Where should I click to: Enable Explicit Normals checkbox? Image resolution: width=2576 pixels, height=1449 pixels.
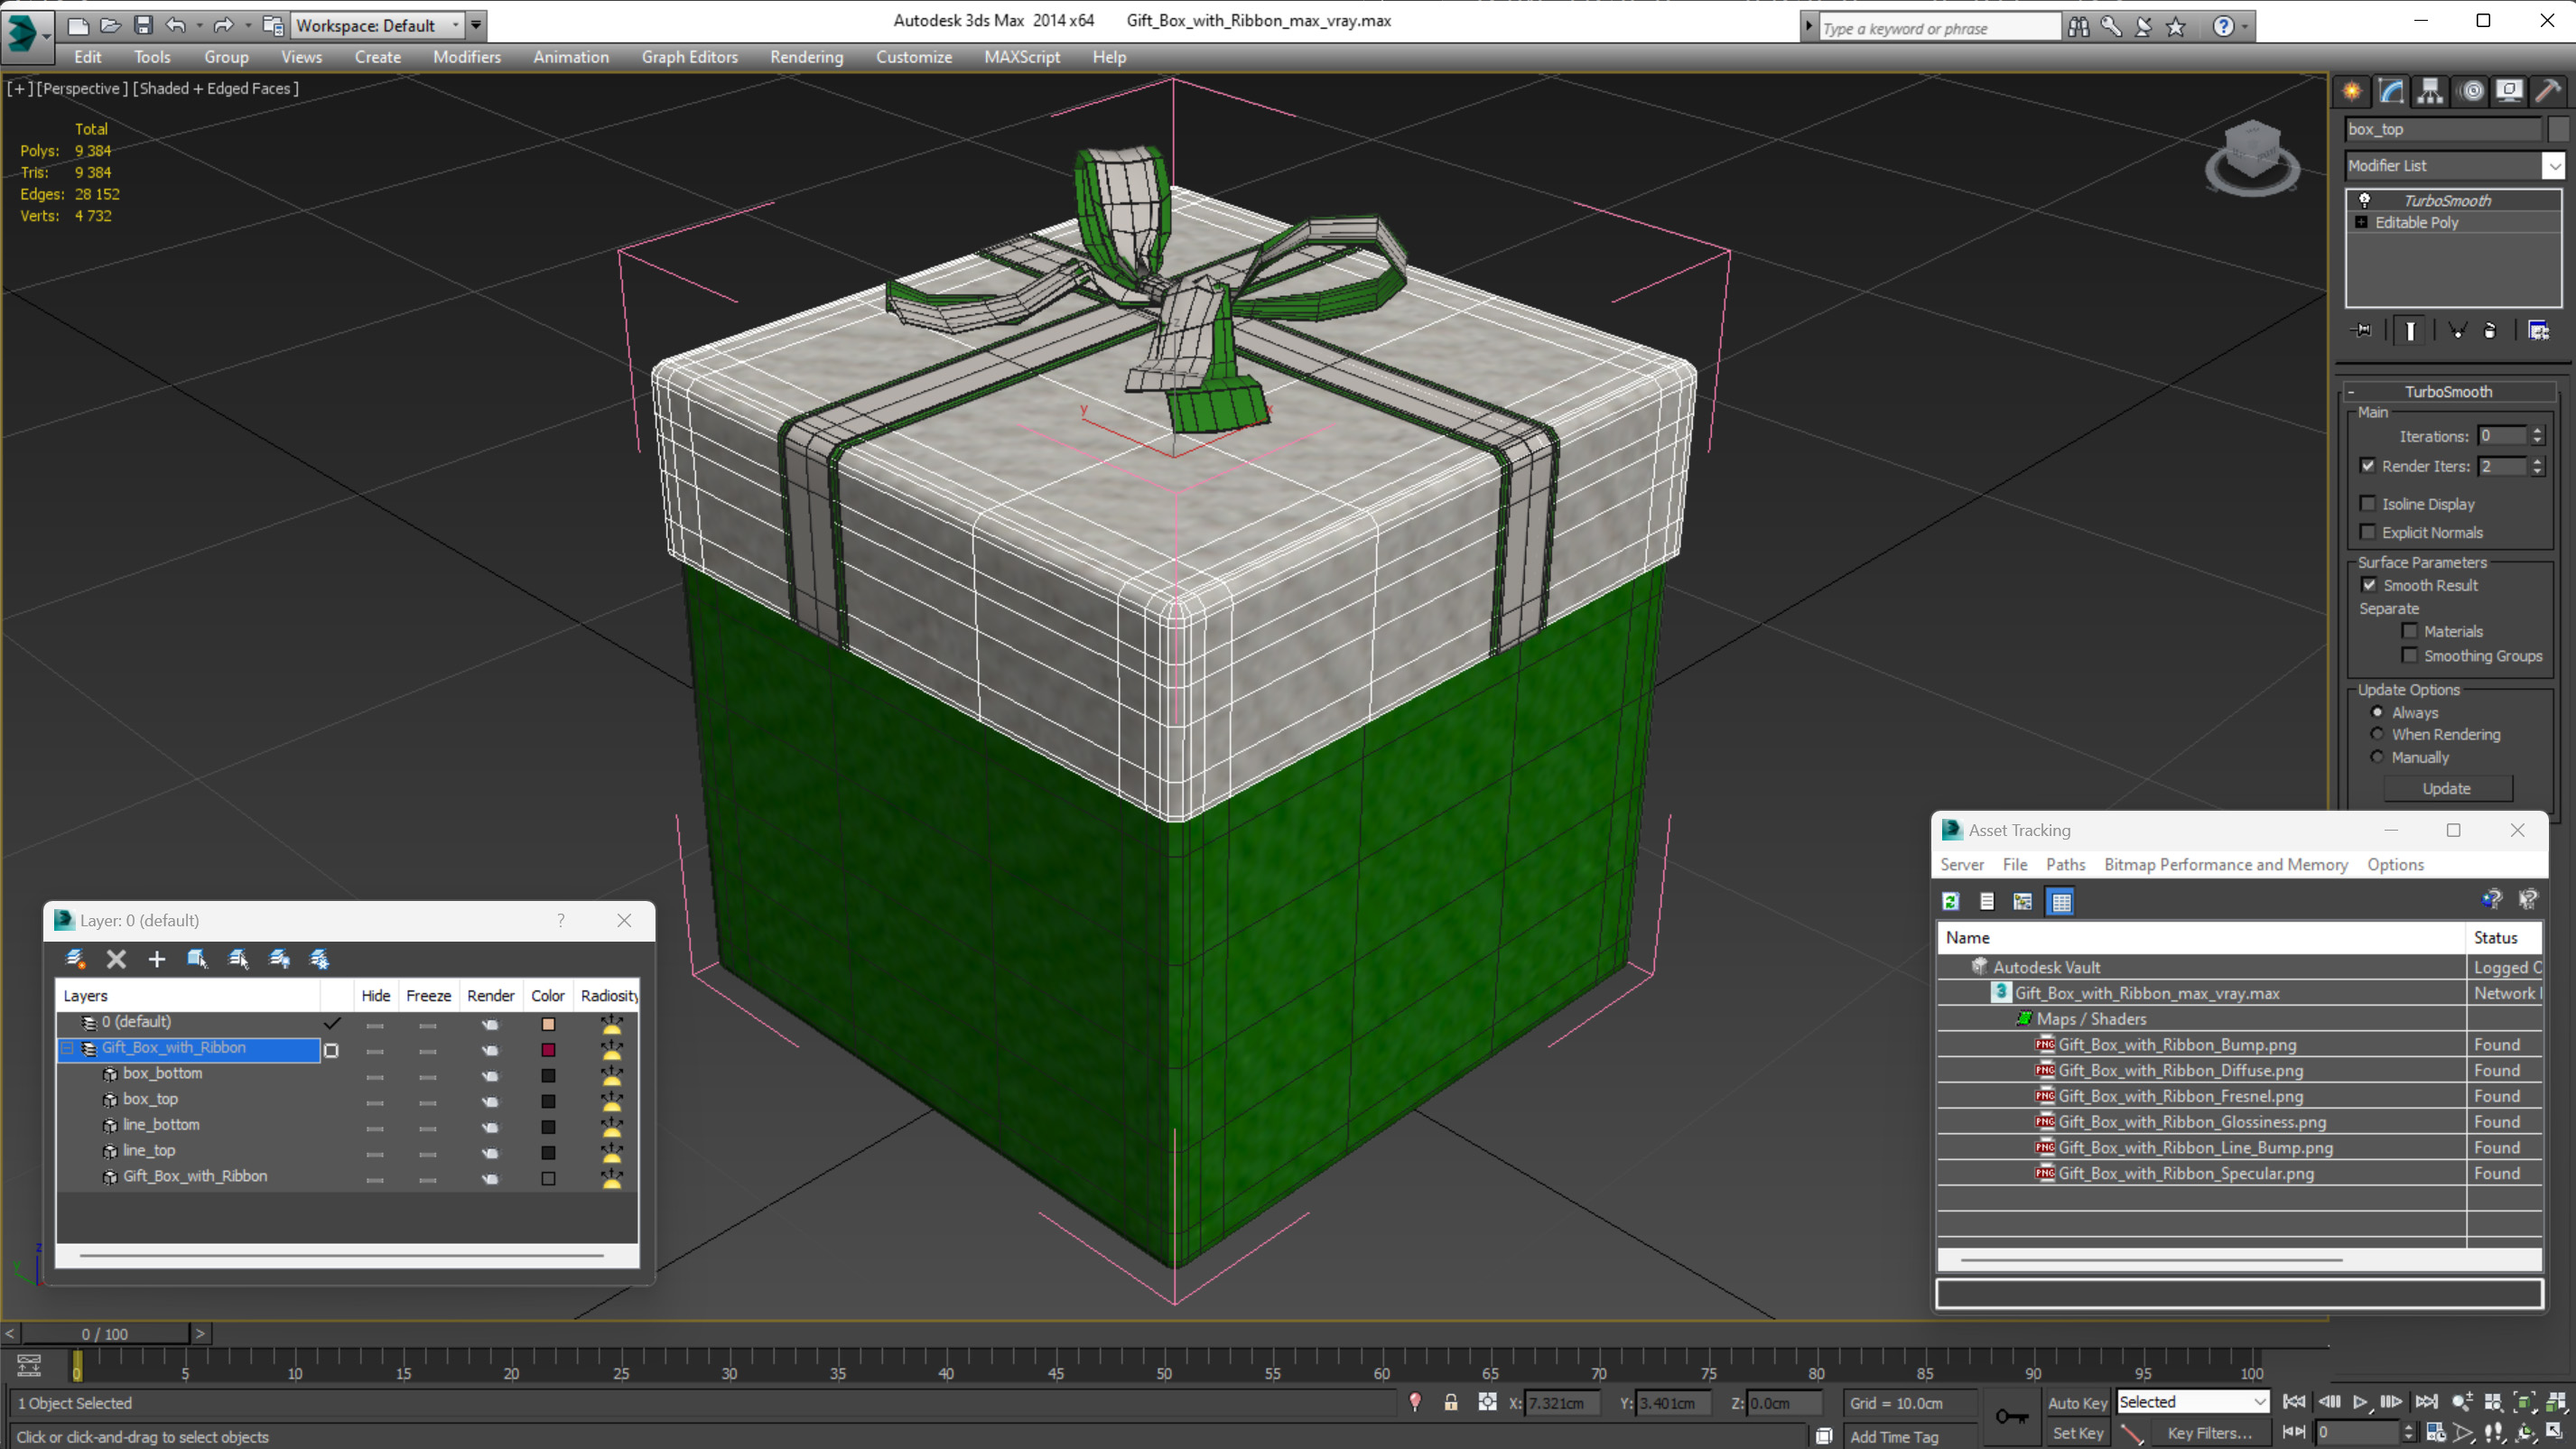tap(2367, 532)
